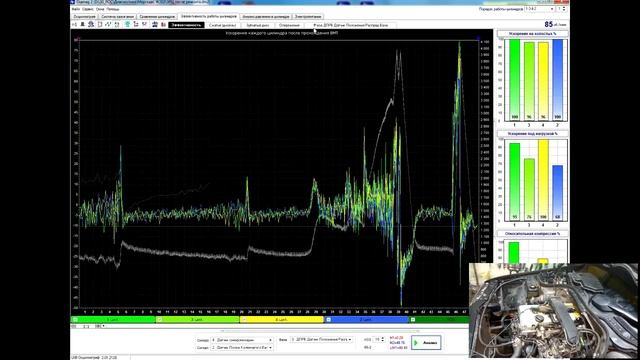Open the Помощь menu
Image resolution: width=640 pixels, height=360 pixels.
(113, 9)
